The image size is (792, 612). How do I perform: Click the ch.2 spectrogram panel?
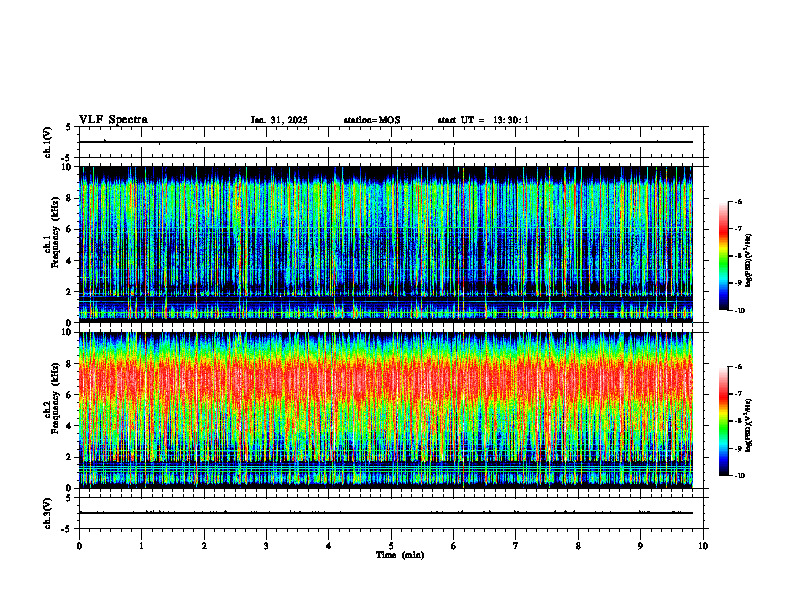(386, 410)
